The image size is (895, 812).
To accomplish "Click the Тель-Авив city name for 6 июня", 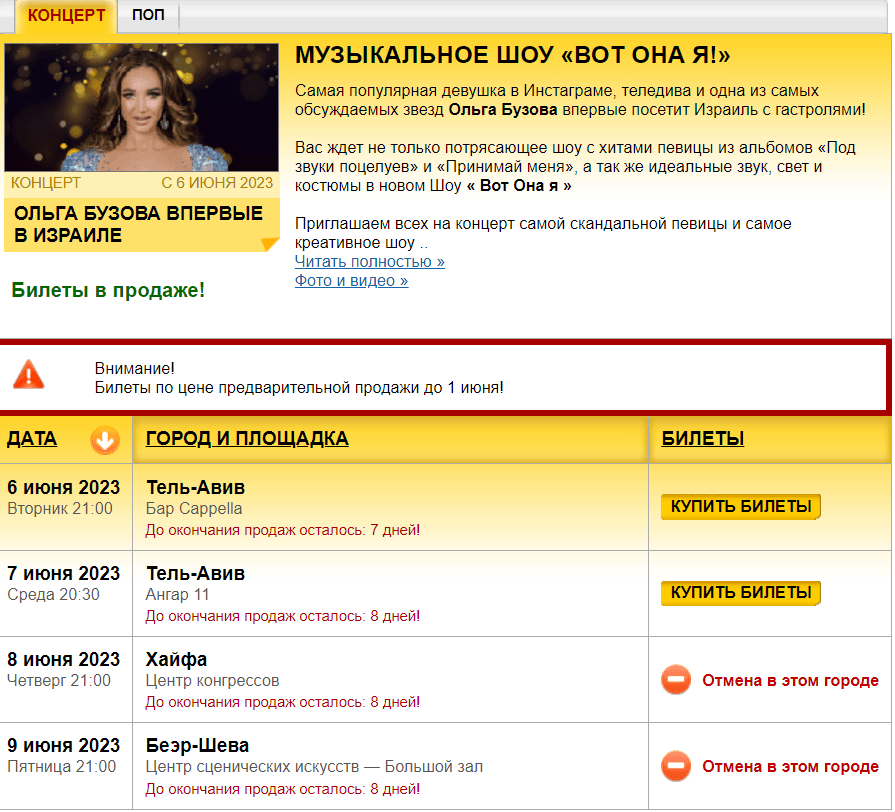I will (195, 488).
